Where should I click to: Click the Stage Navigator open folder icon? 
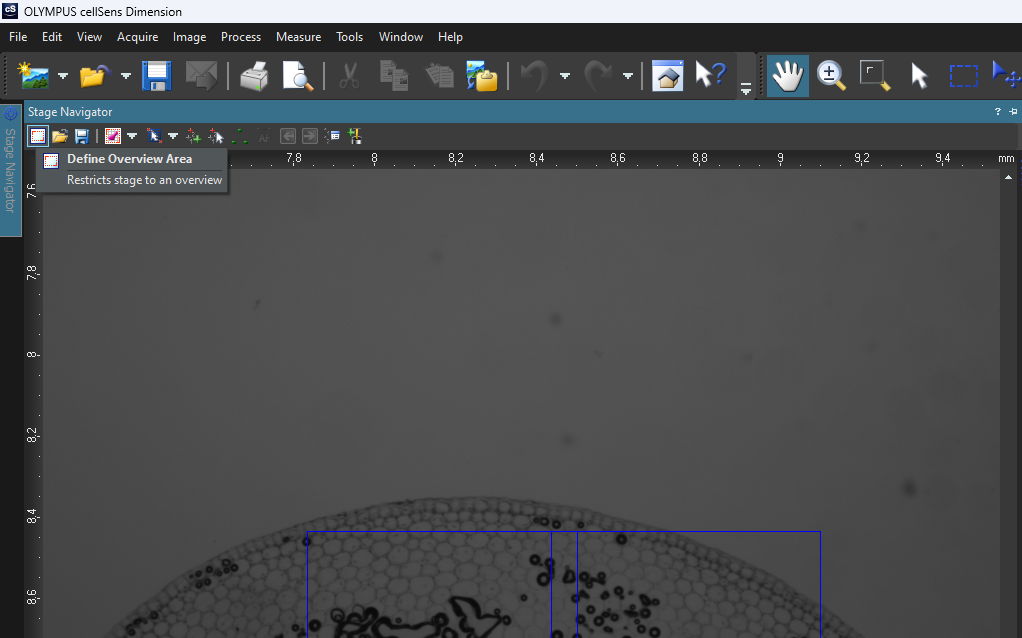pyautogui.click(x=60, y=136)
